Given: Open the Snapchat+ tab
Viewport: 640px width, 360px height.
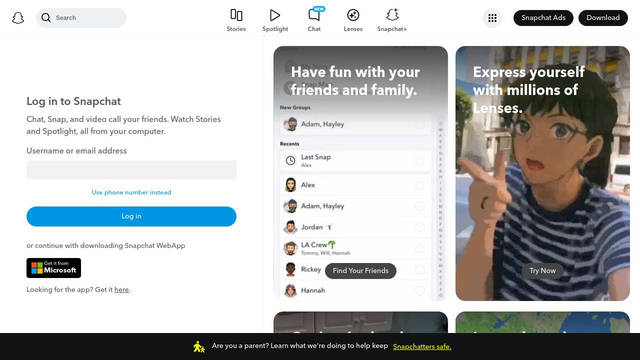Looking at the screenshot, I should (392, 20).
